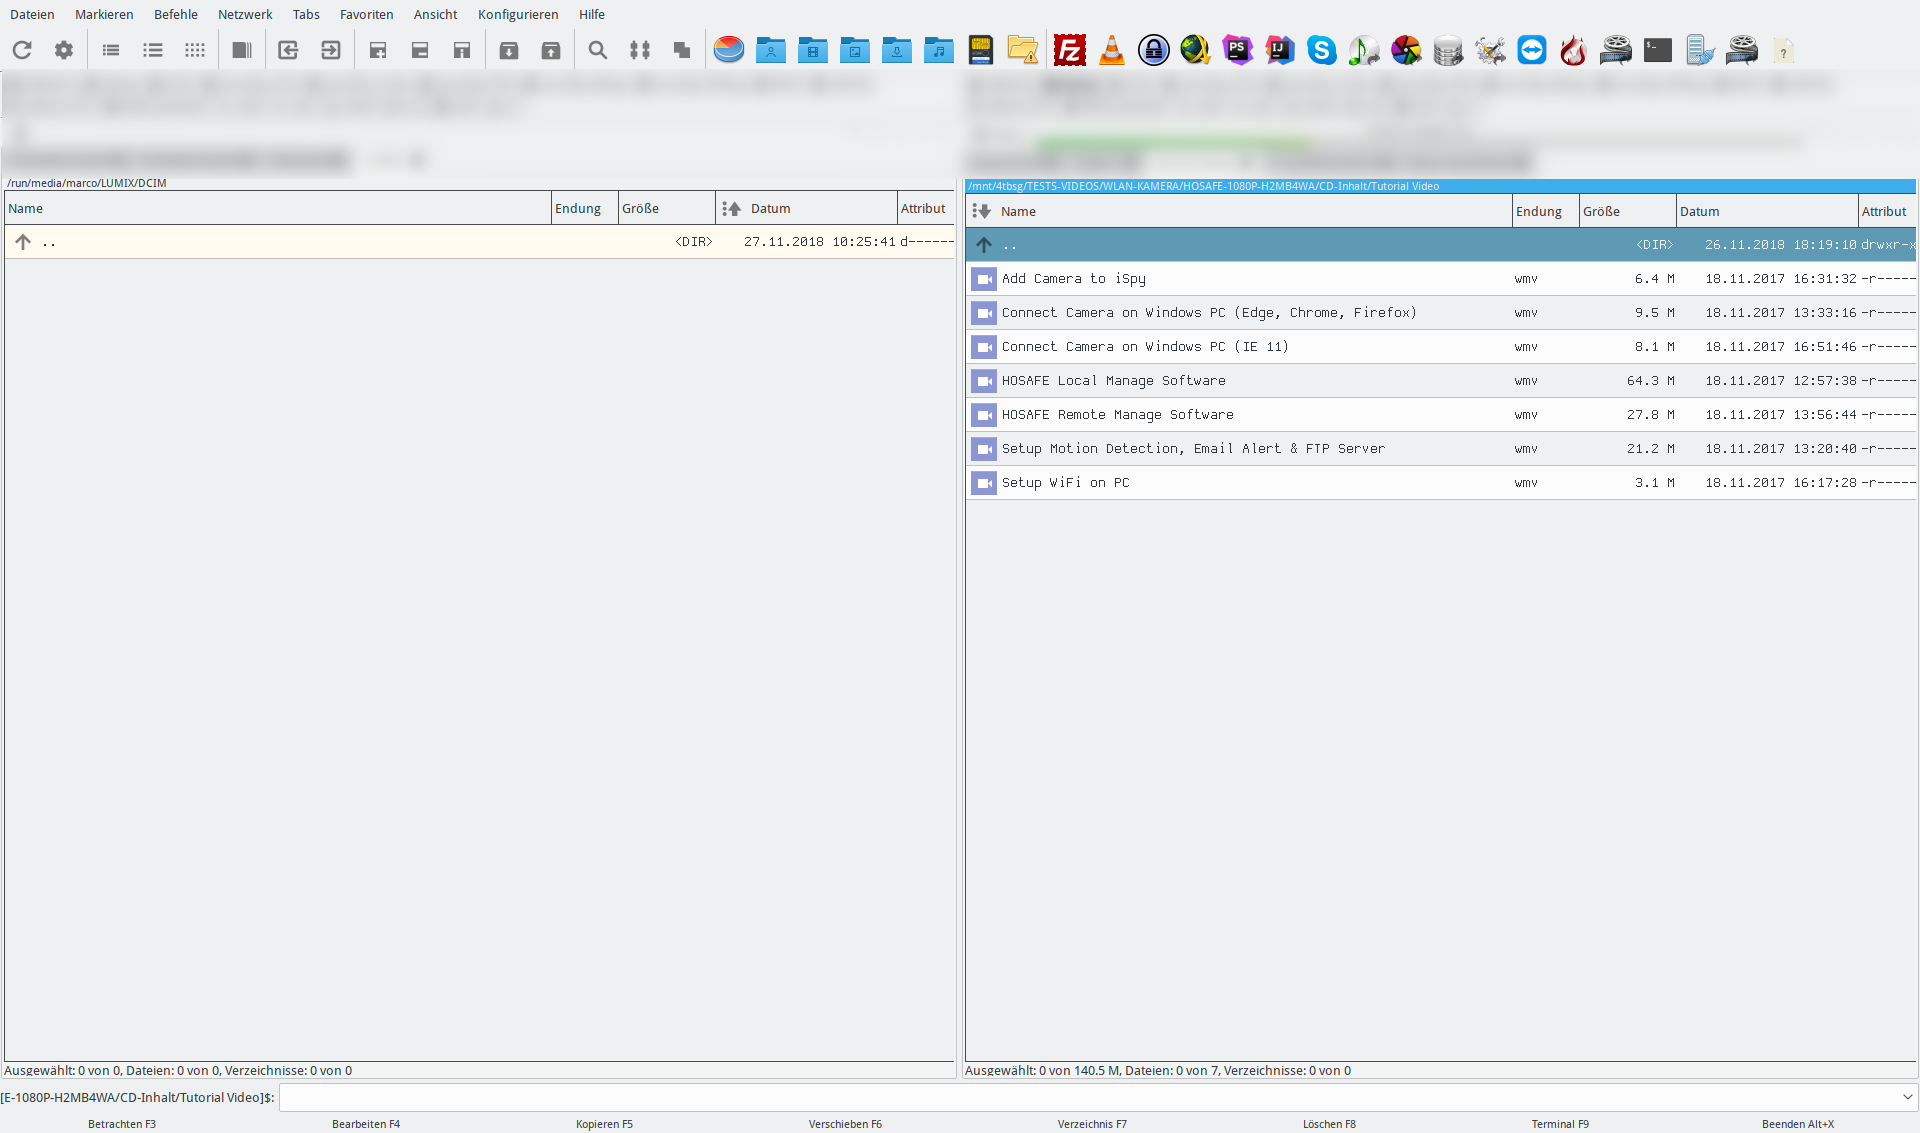The width and height of the screenshot is (1920, 1133).
Task: Click the magnifier search icon
Action: [x=598, y=50]
